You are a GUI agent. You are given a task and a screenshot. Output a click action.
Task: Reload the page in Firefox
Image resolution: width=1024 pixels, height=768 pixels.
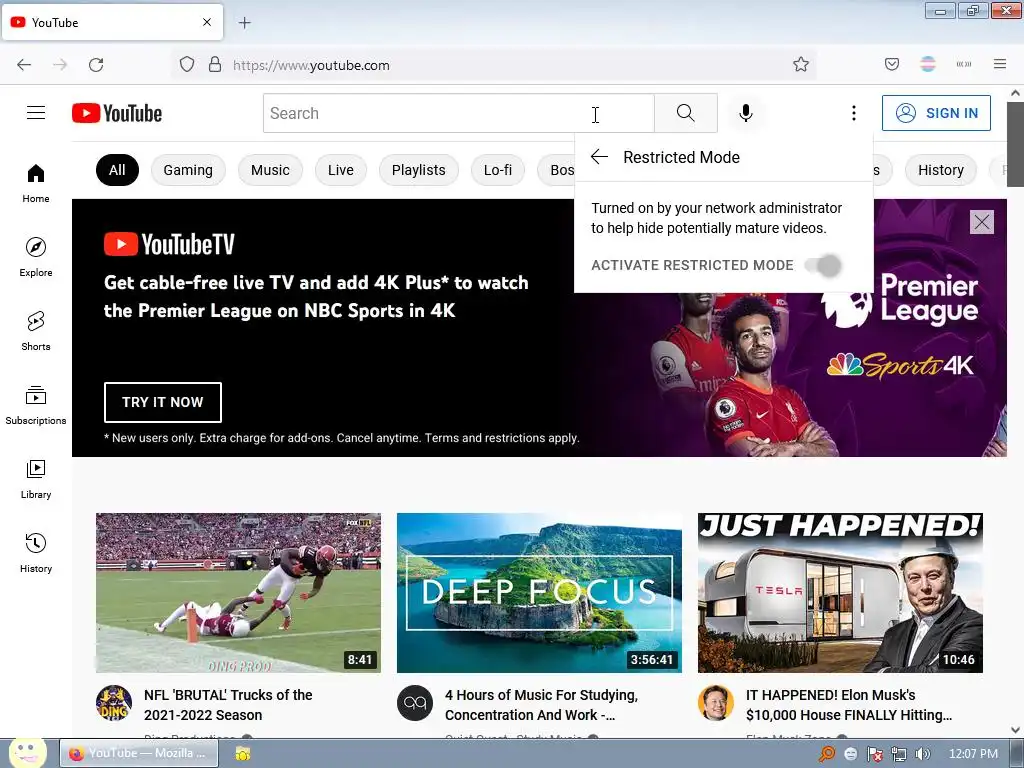coord(96,65)
